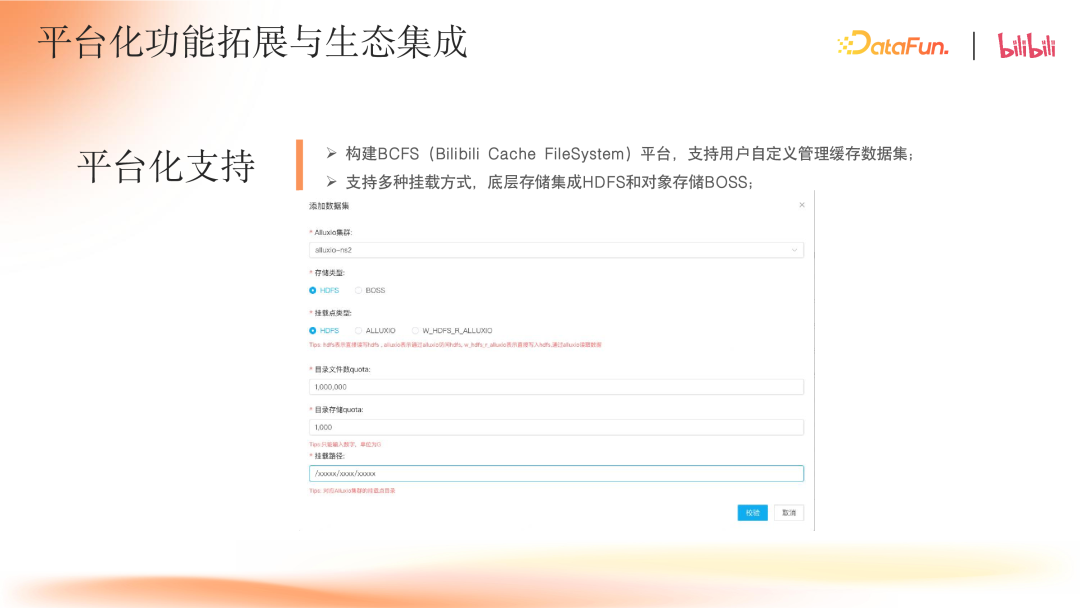Click the DataFun logo
Viewport: 1080px width, 608px height.
(x=893, y=44)
